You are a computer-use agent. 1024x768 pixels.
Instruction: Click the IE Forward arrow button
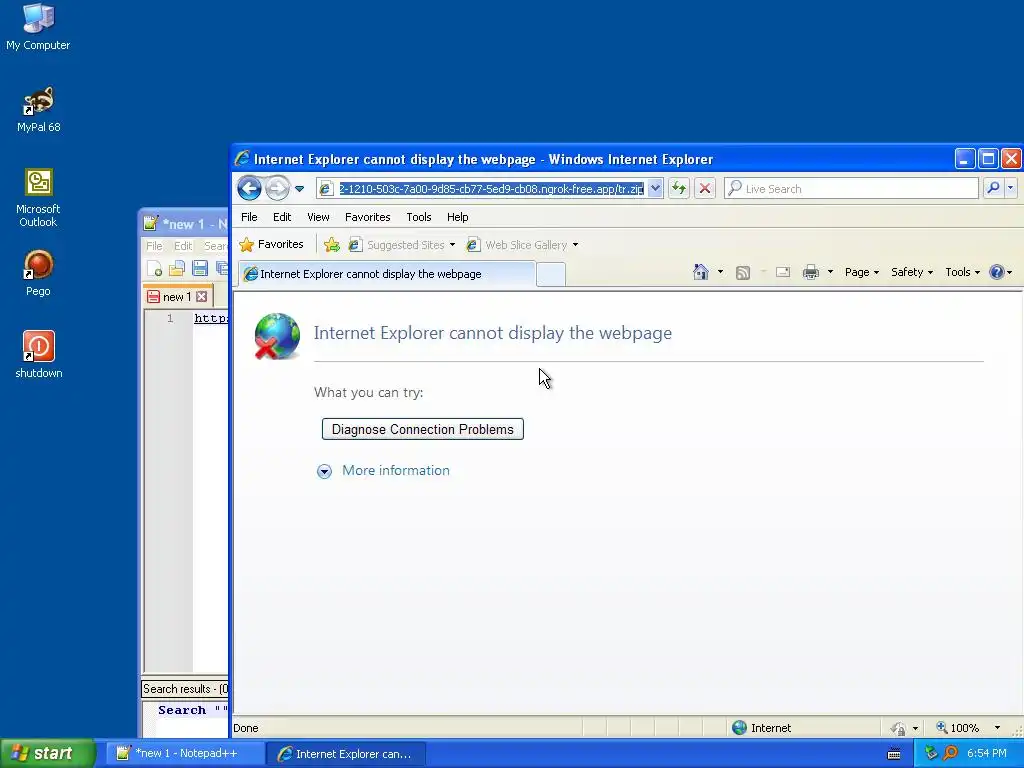[x=277, y=189]
